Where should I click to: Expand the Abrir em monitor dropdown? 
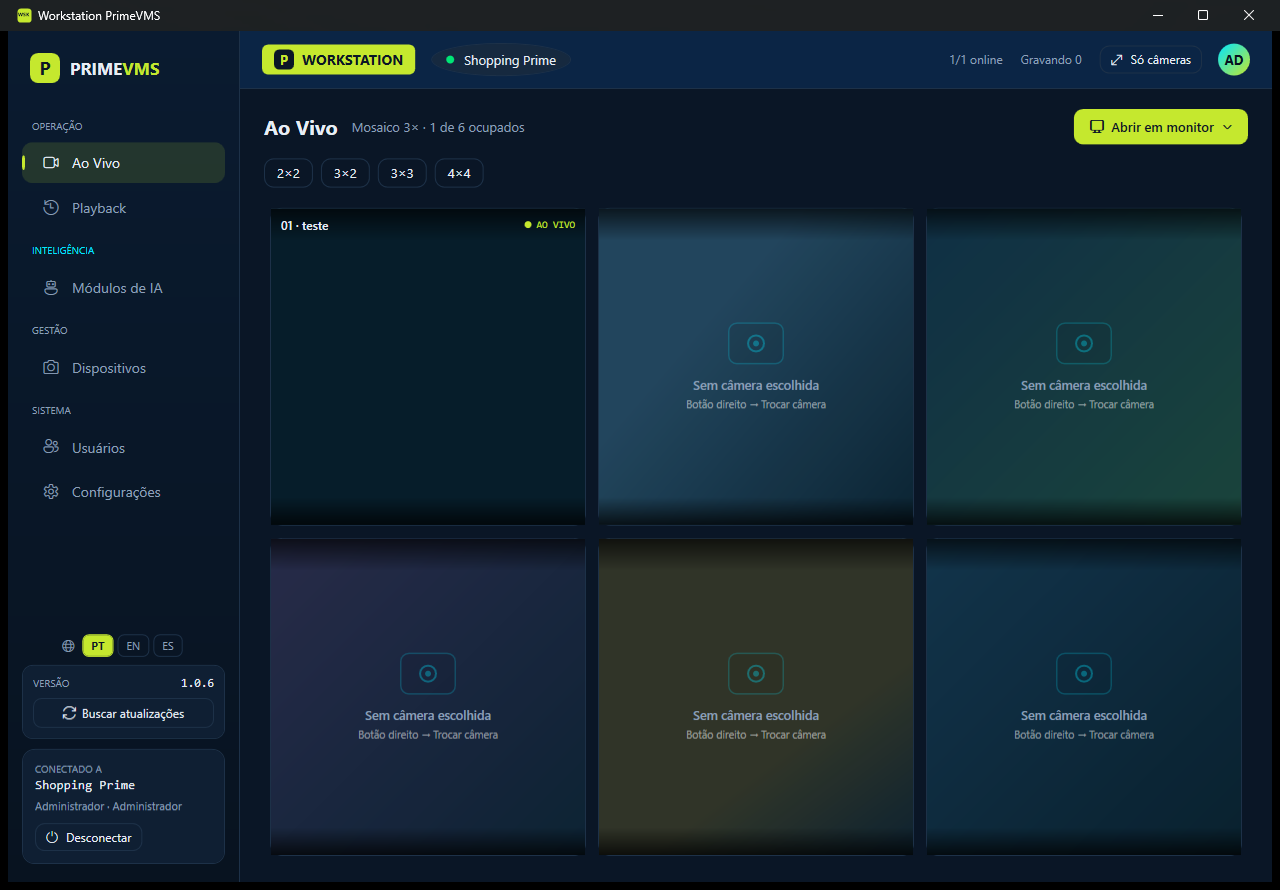pos(1161,127)
